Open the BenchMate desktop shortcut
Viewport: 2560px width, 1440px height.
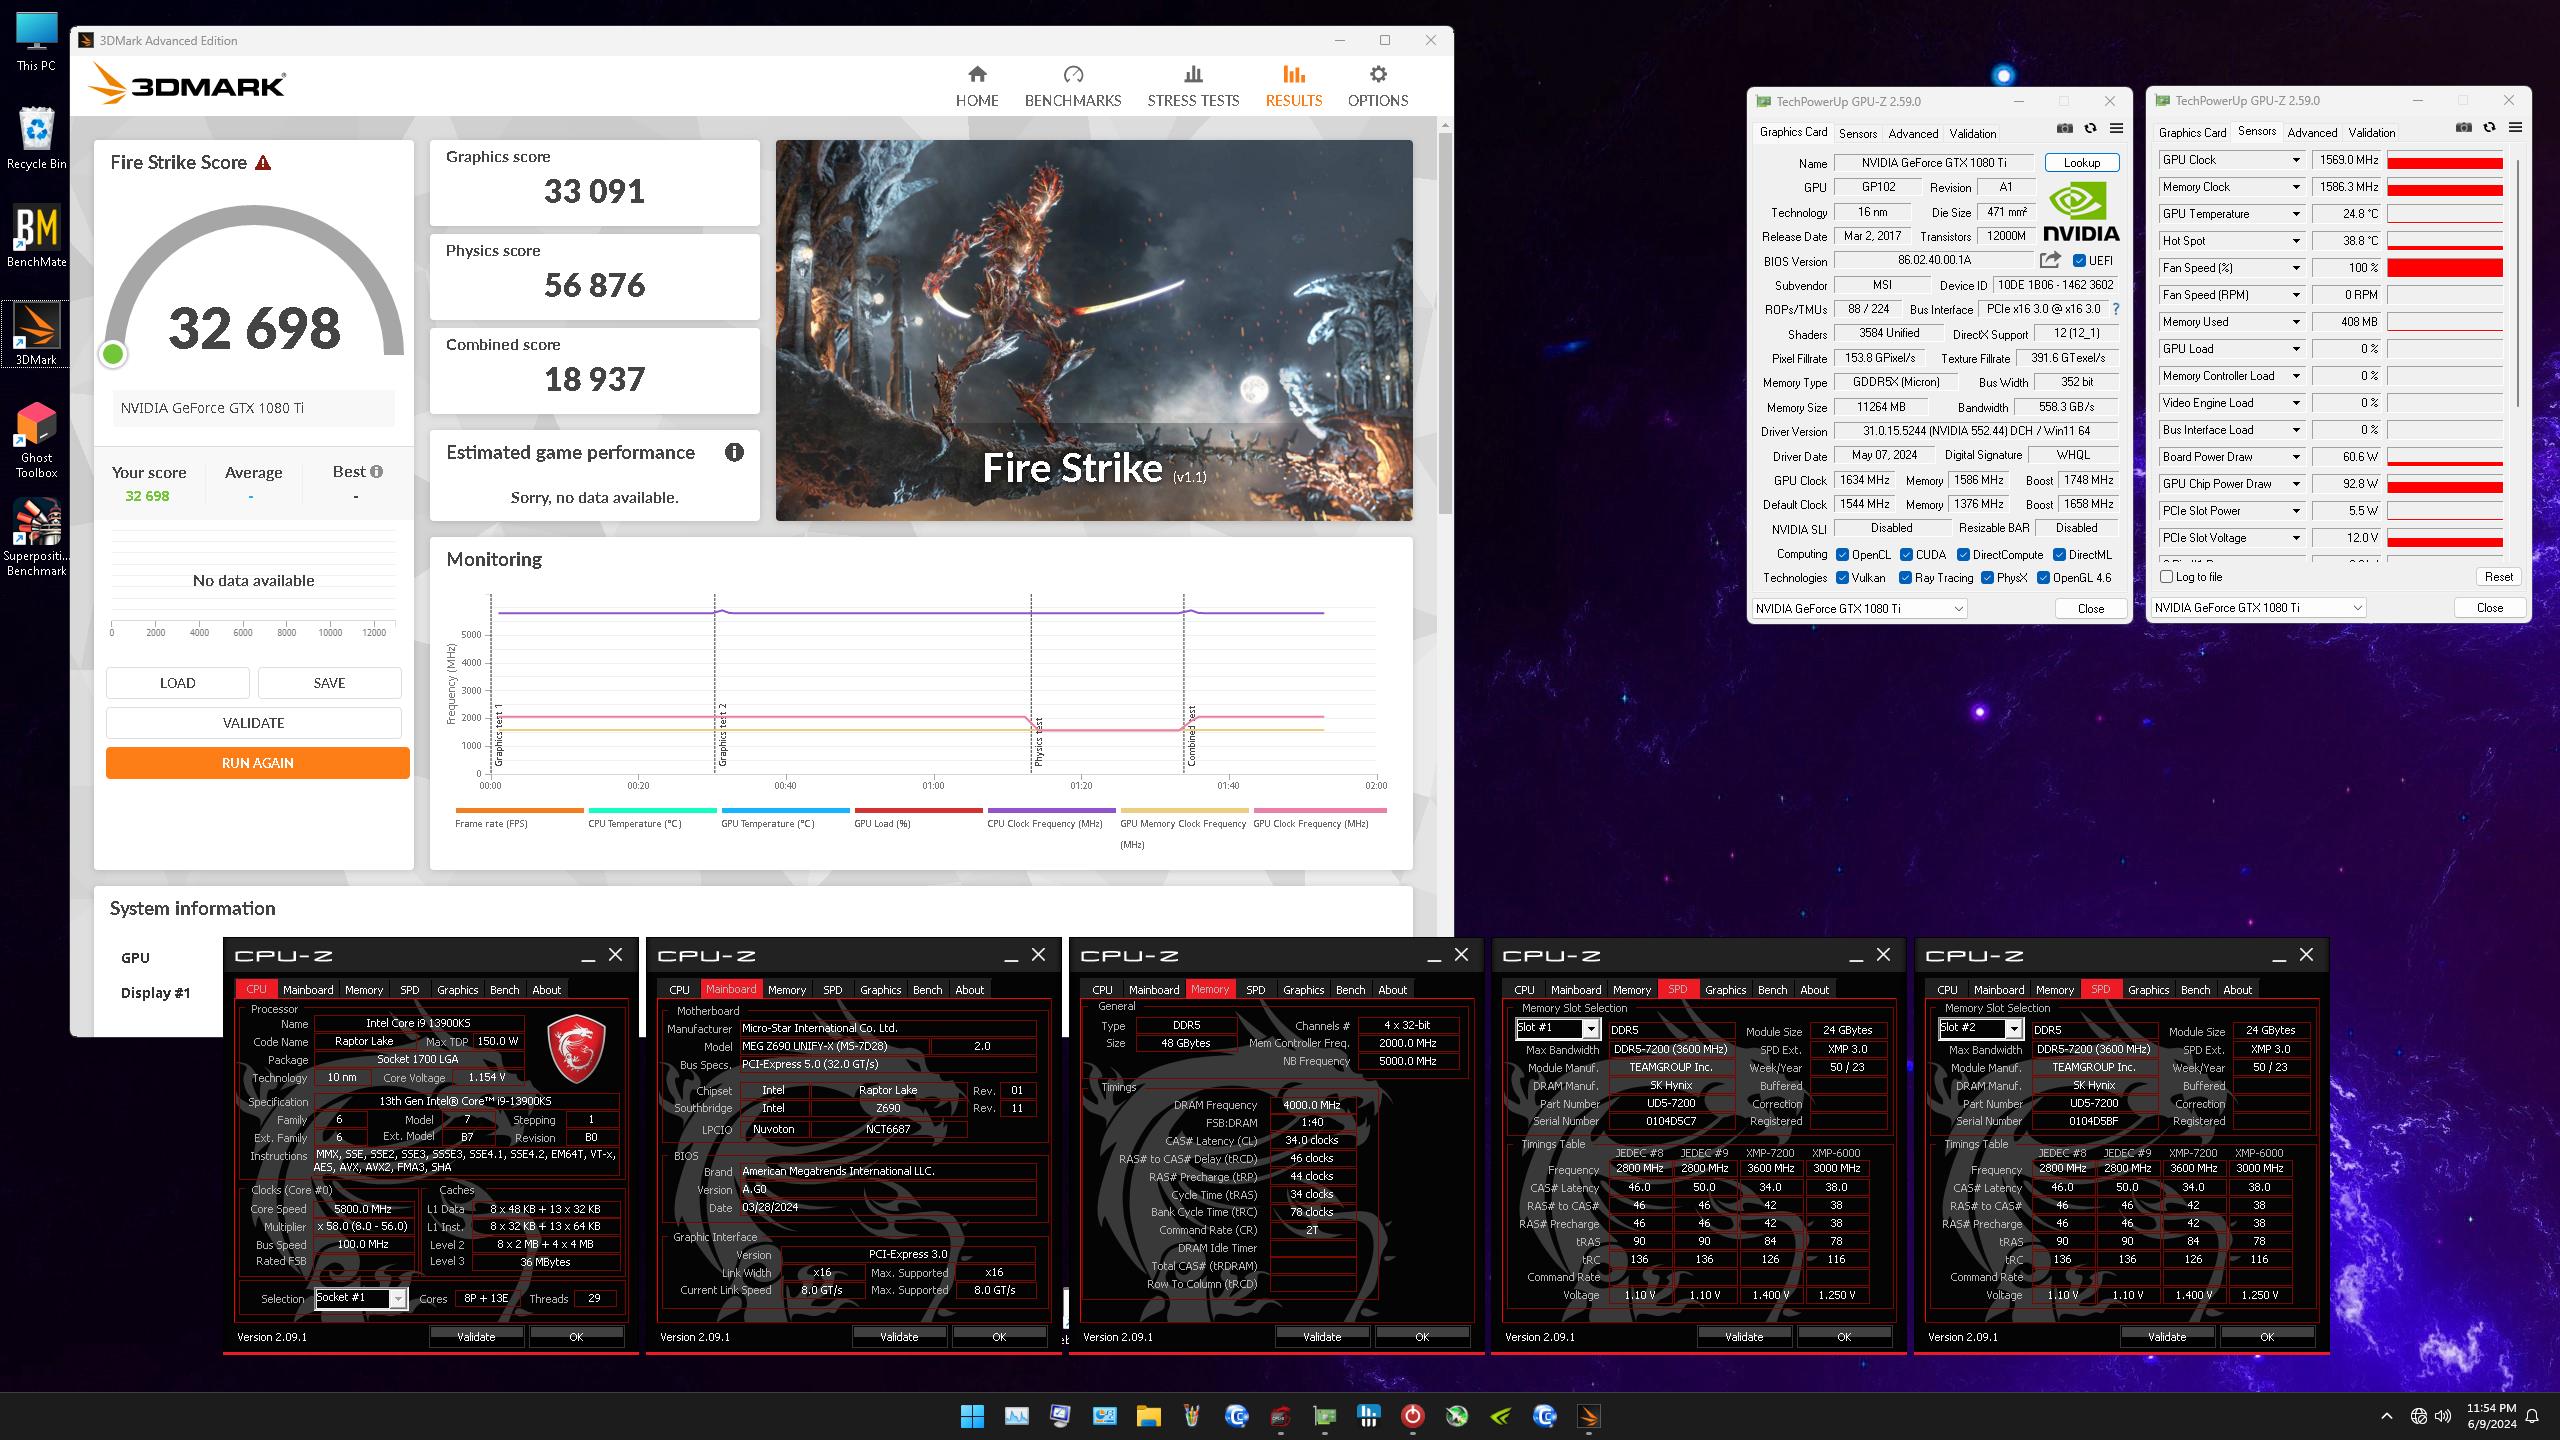click(36, 236)
